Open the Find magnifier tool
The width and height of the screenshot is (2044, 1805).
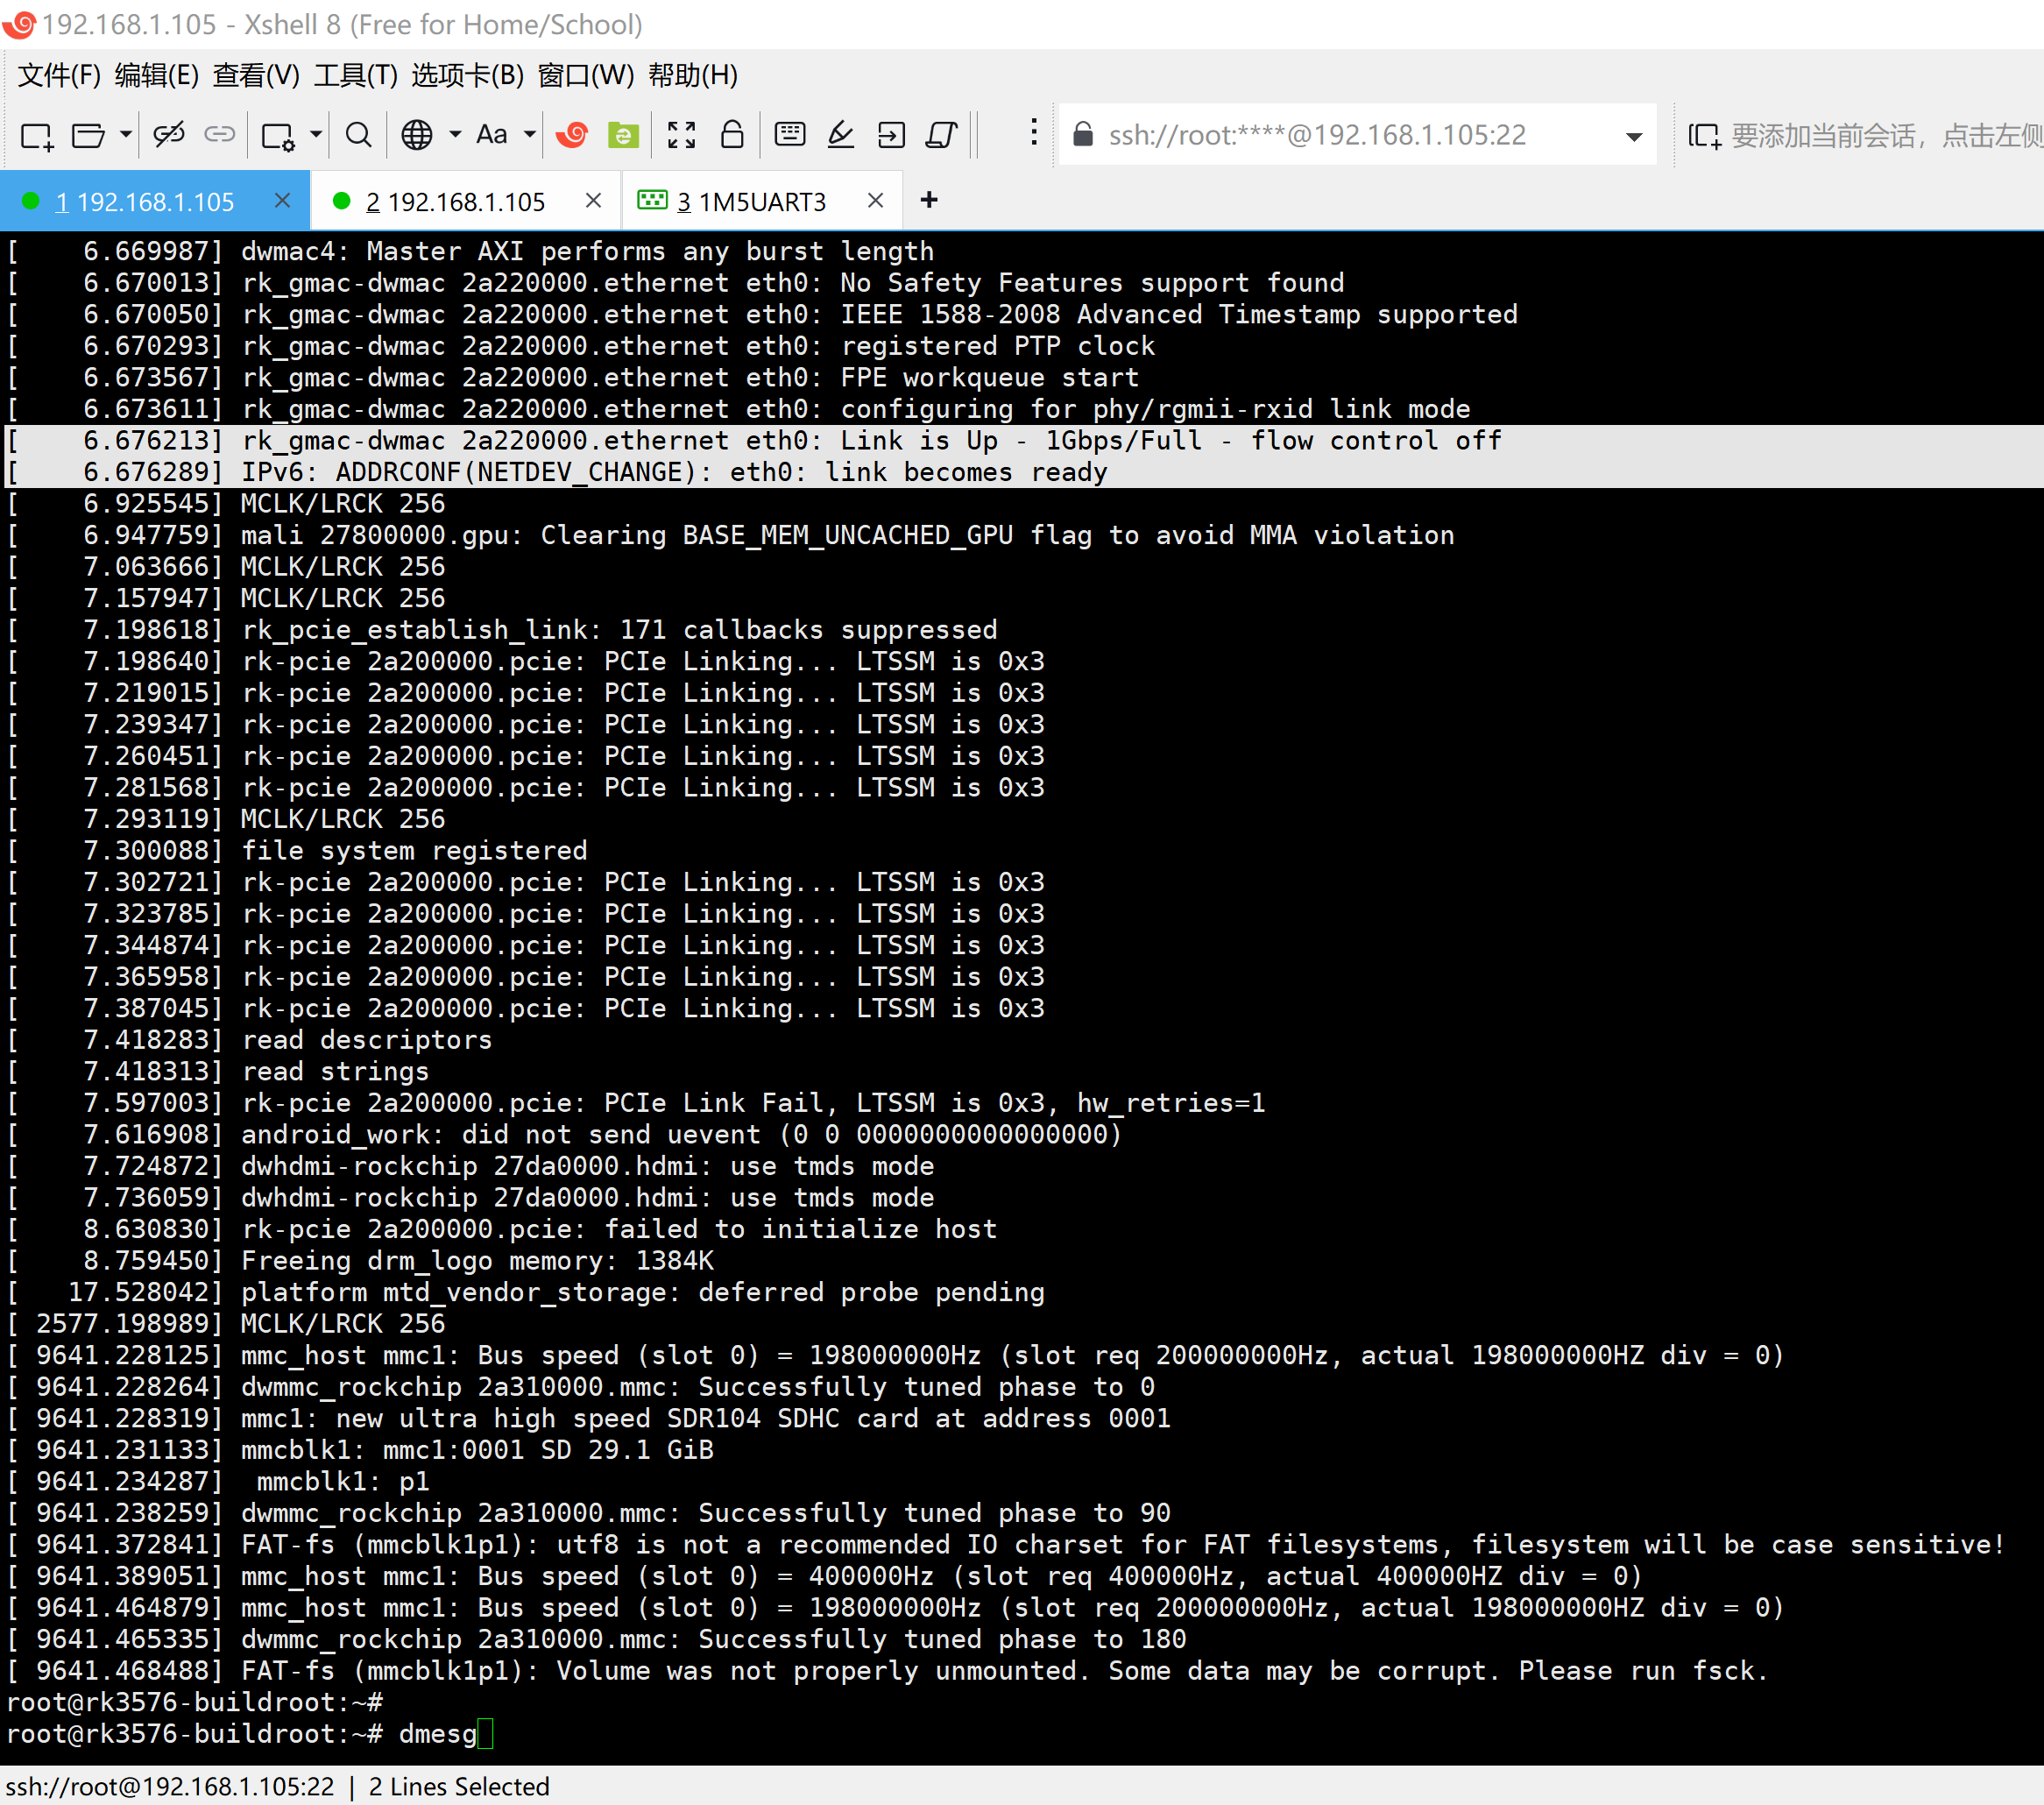click(358, 135)
